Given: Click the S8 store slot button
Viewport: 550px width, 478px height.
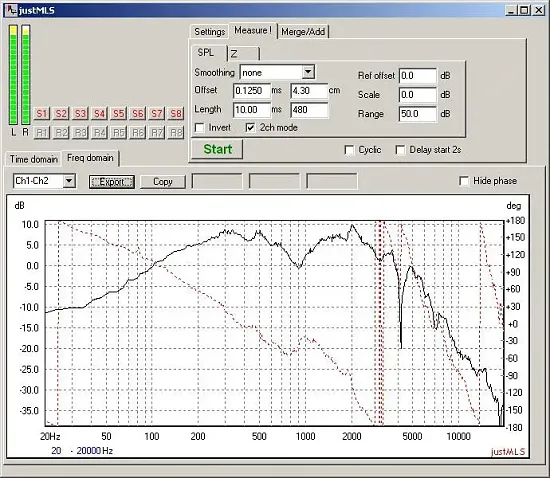Looking at the screenshot, I should click(176, 114).
